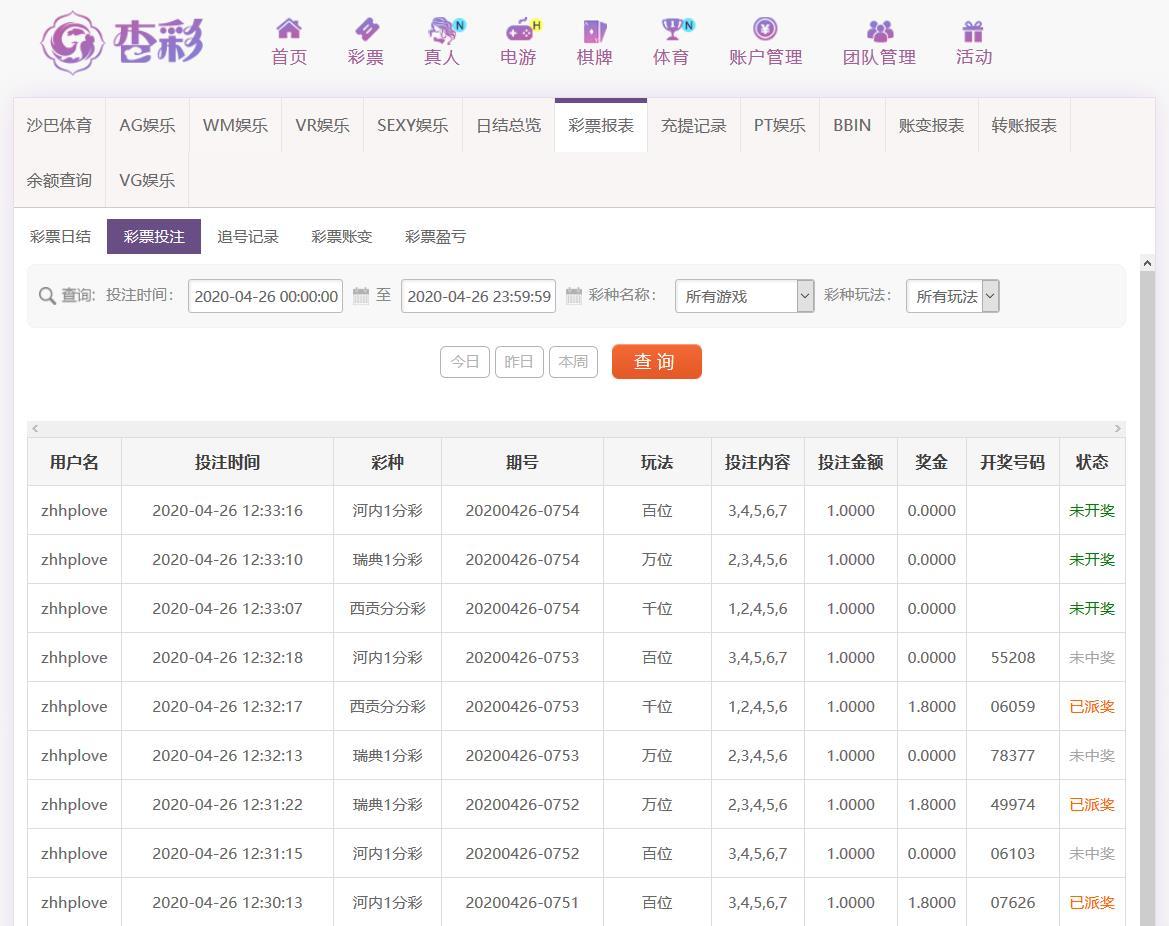This screenshot has height=926, width=1169.
Task: Select the 真人 live dealer icon
Action: pyautogui.click(x=441, y=30)
